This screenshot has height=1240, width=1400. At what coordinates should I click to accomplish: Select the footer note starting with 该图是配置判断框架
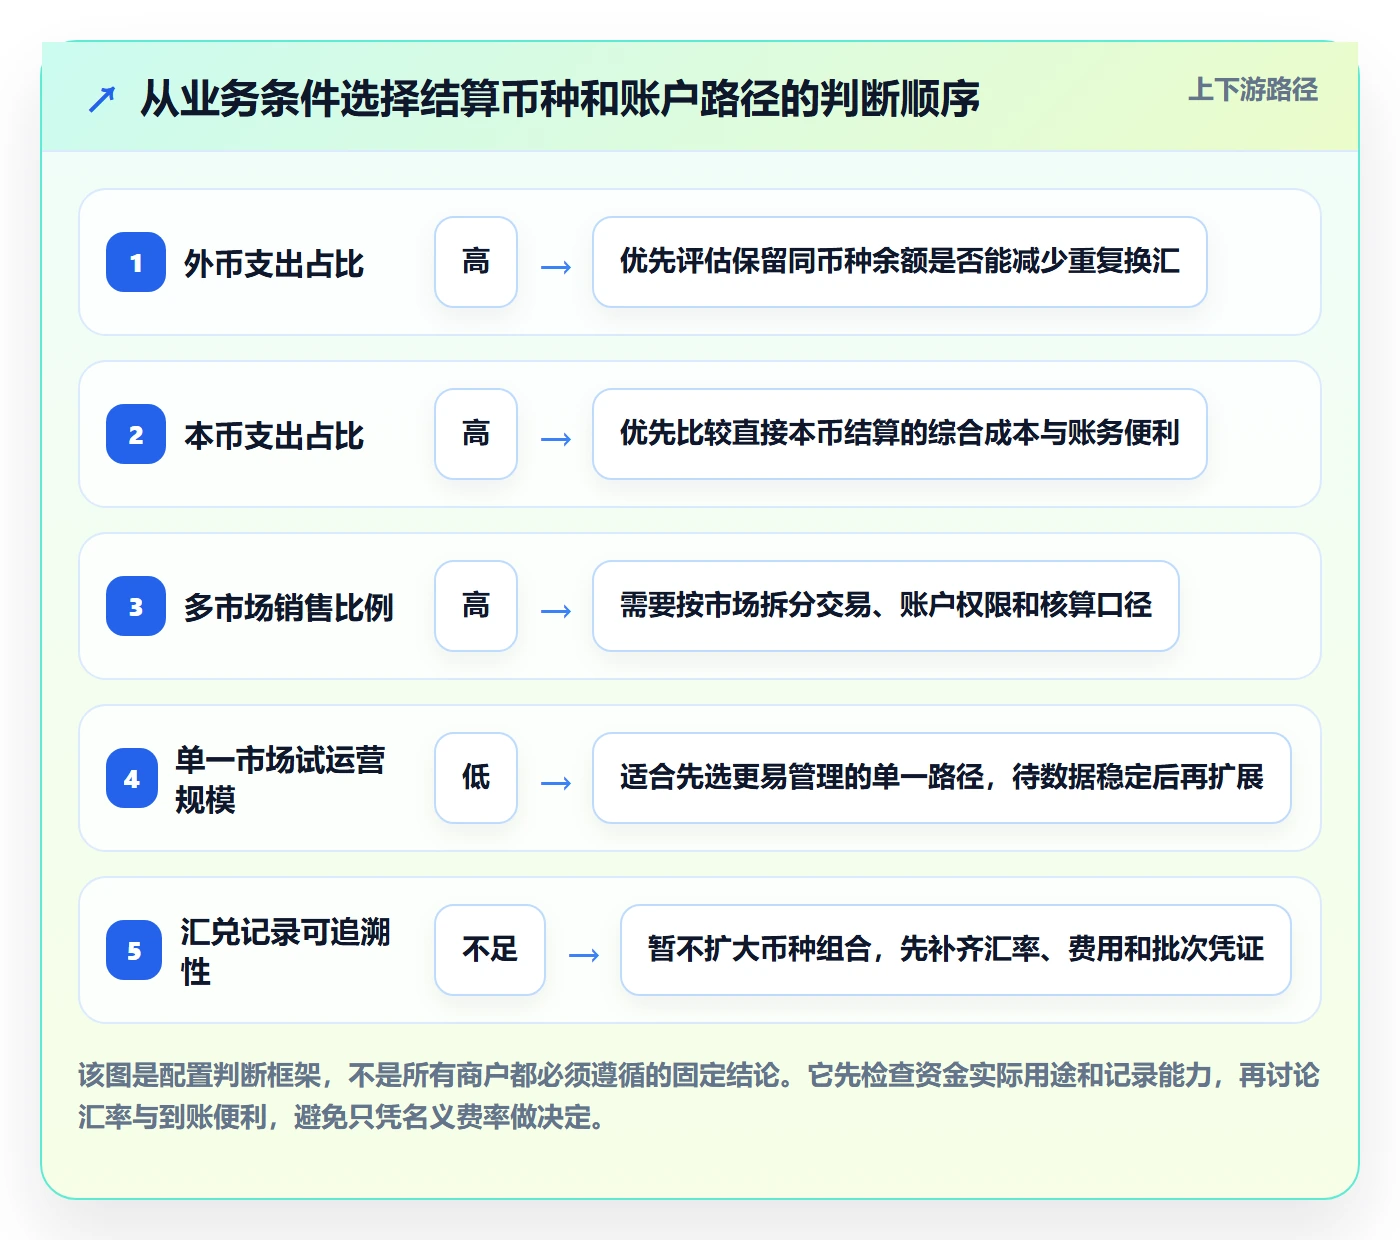(x=699, y=1096)
